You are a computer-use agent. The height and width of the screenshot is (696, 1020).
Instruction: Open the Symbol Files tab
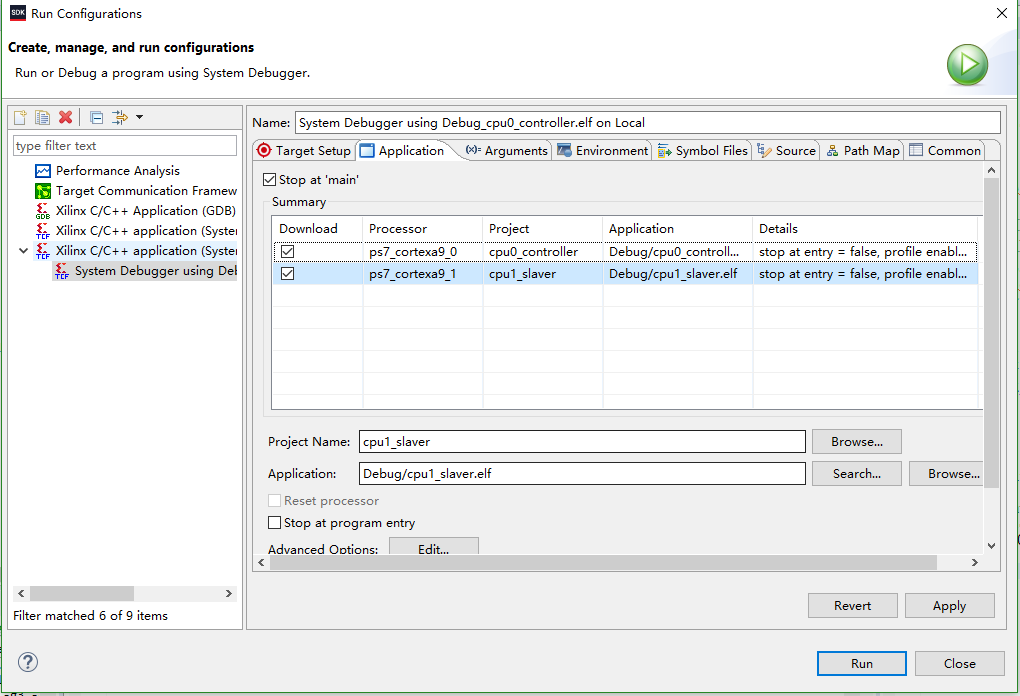click(x=703, y=150)
